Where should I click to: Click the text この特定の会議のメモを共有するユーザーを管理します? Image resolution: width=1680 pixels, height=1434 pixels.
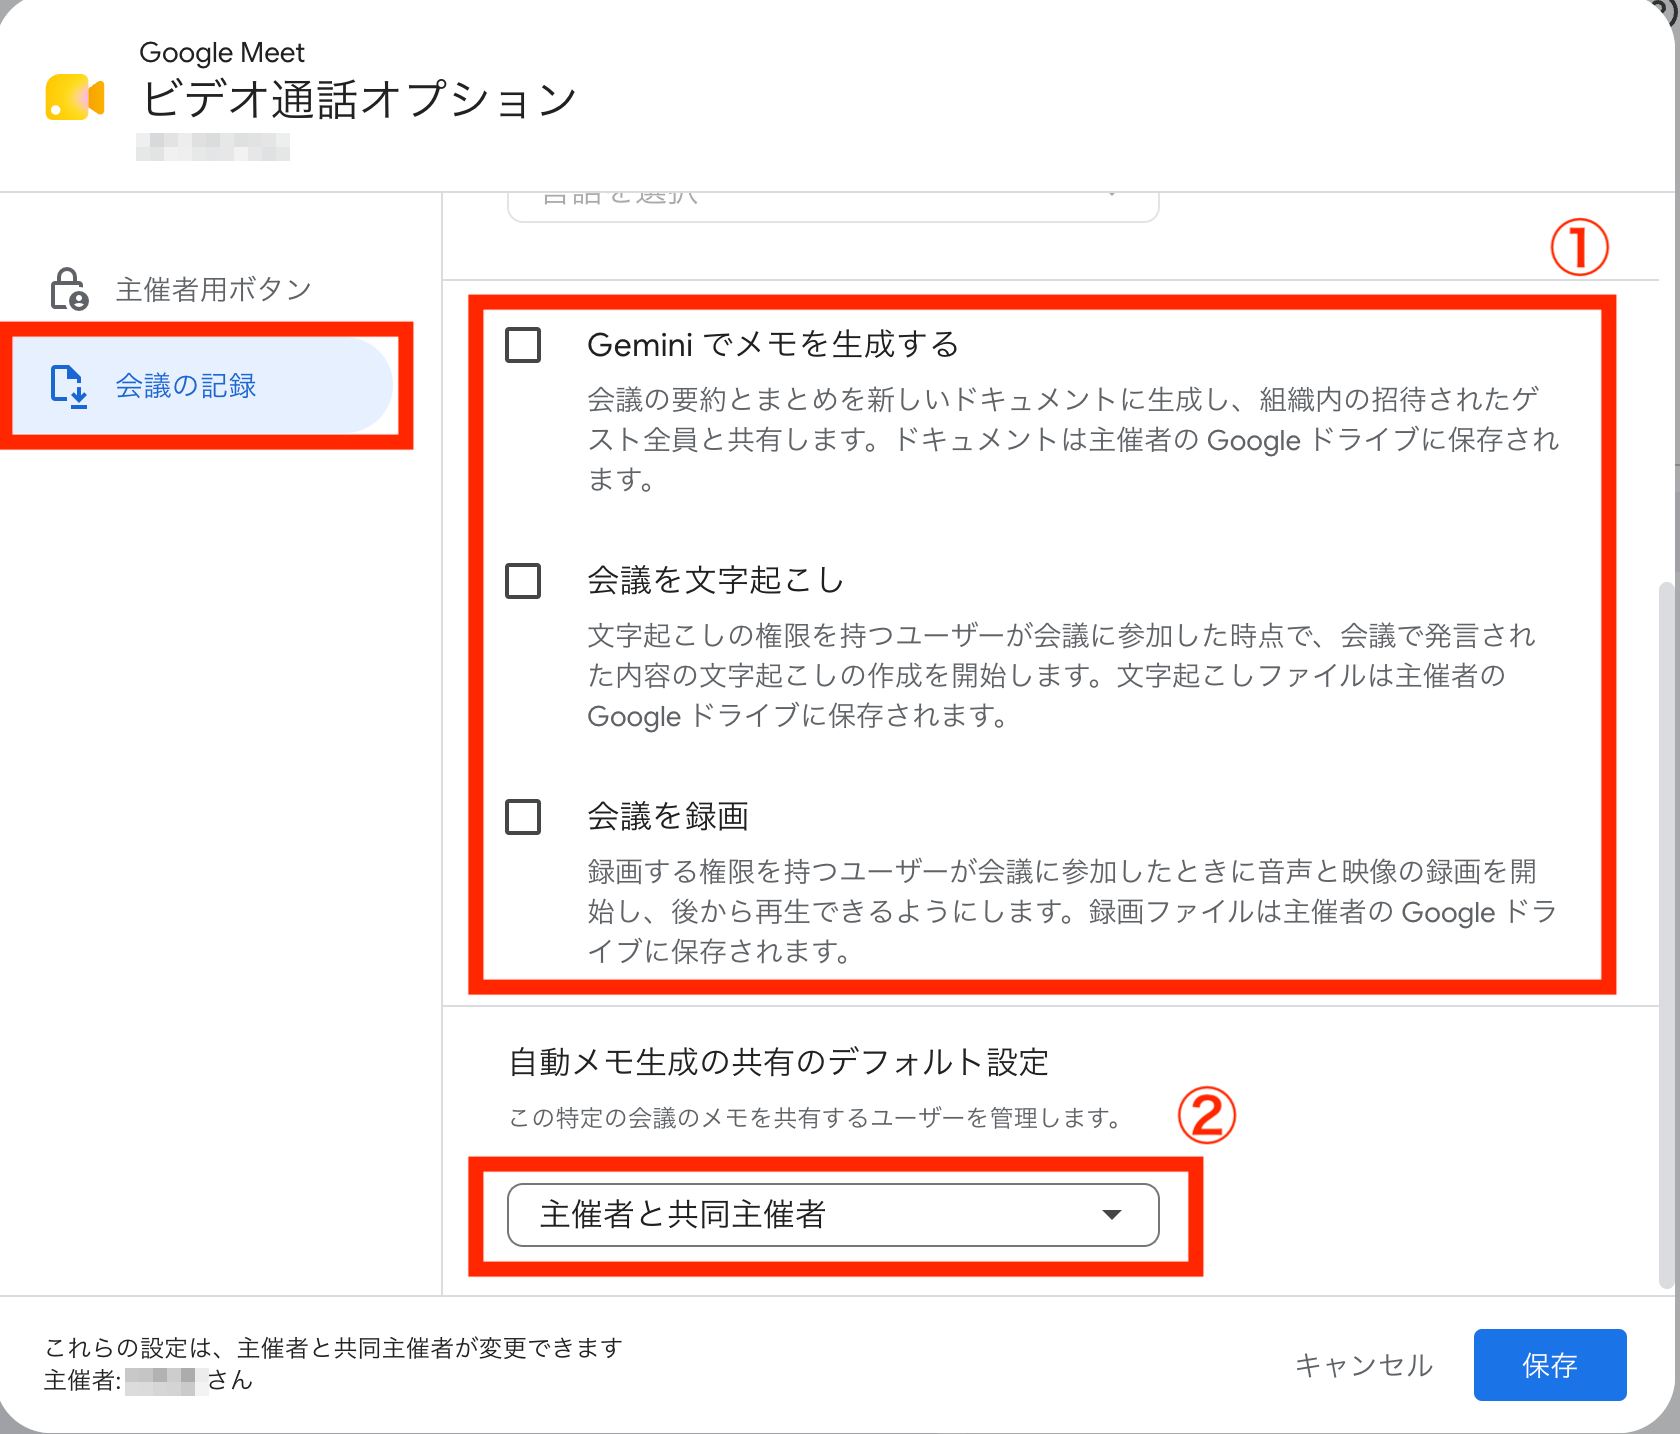coord(816,1118)
